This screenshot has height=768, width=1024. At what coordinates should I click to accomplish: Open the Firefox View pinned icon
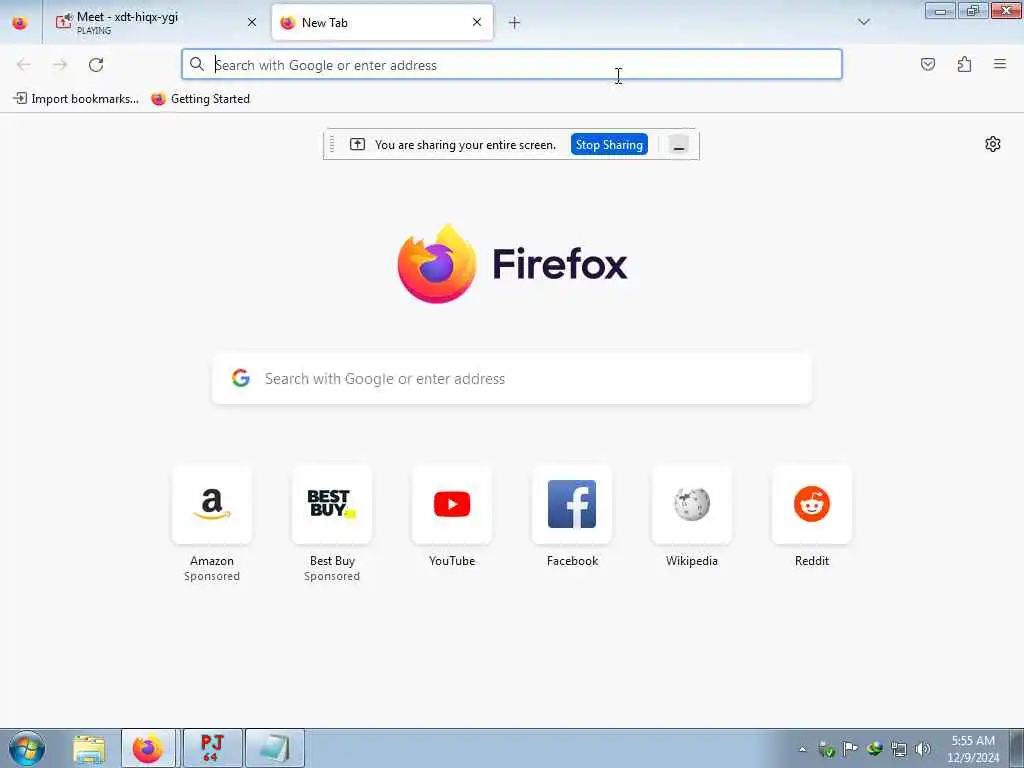[20, 23]
